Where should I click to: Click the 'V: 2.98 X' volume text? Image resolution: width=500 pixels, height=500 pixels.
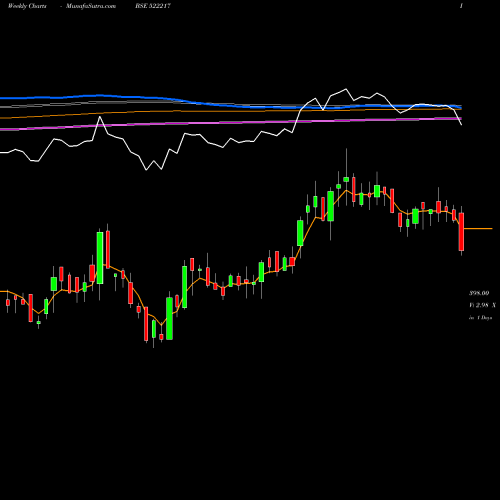tap(482, 305)
